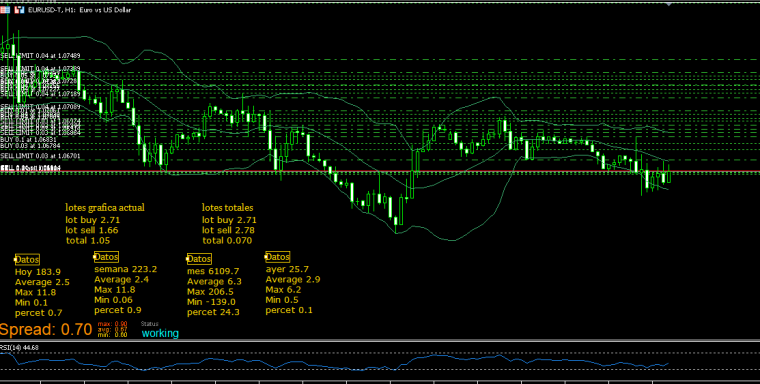Click the large 'Spread: 0.70' readout
This screenshot has height=384, width=760.
46,330
